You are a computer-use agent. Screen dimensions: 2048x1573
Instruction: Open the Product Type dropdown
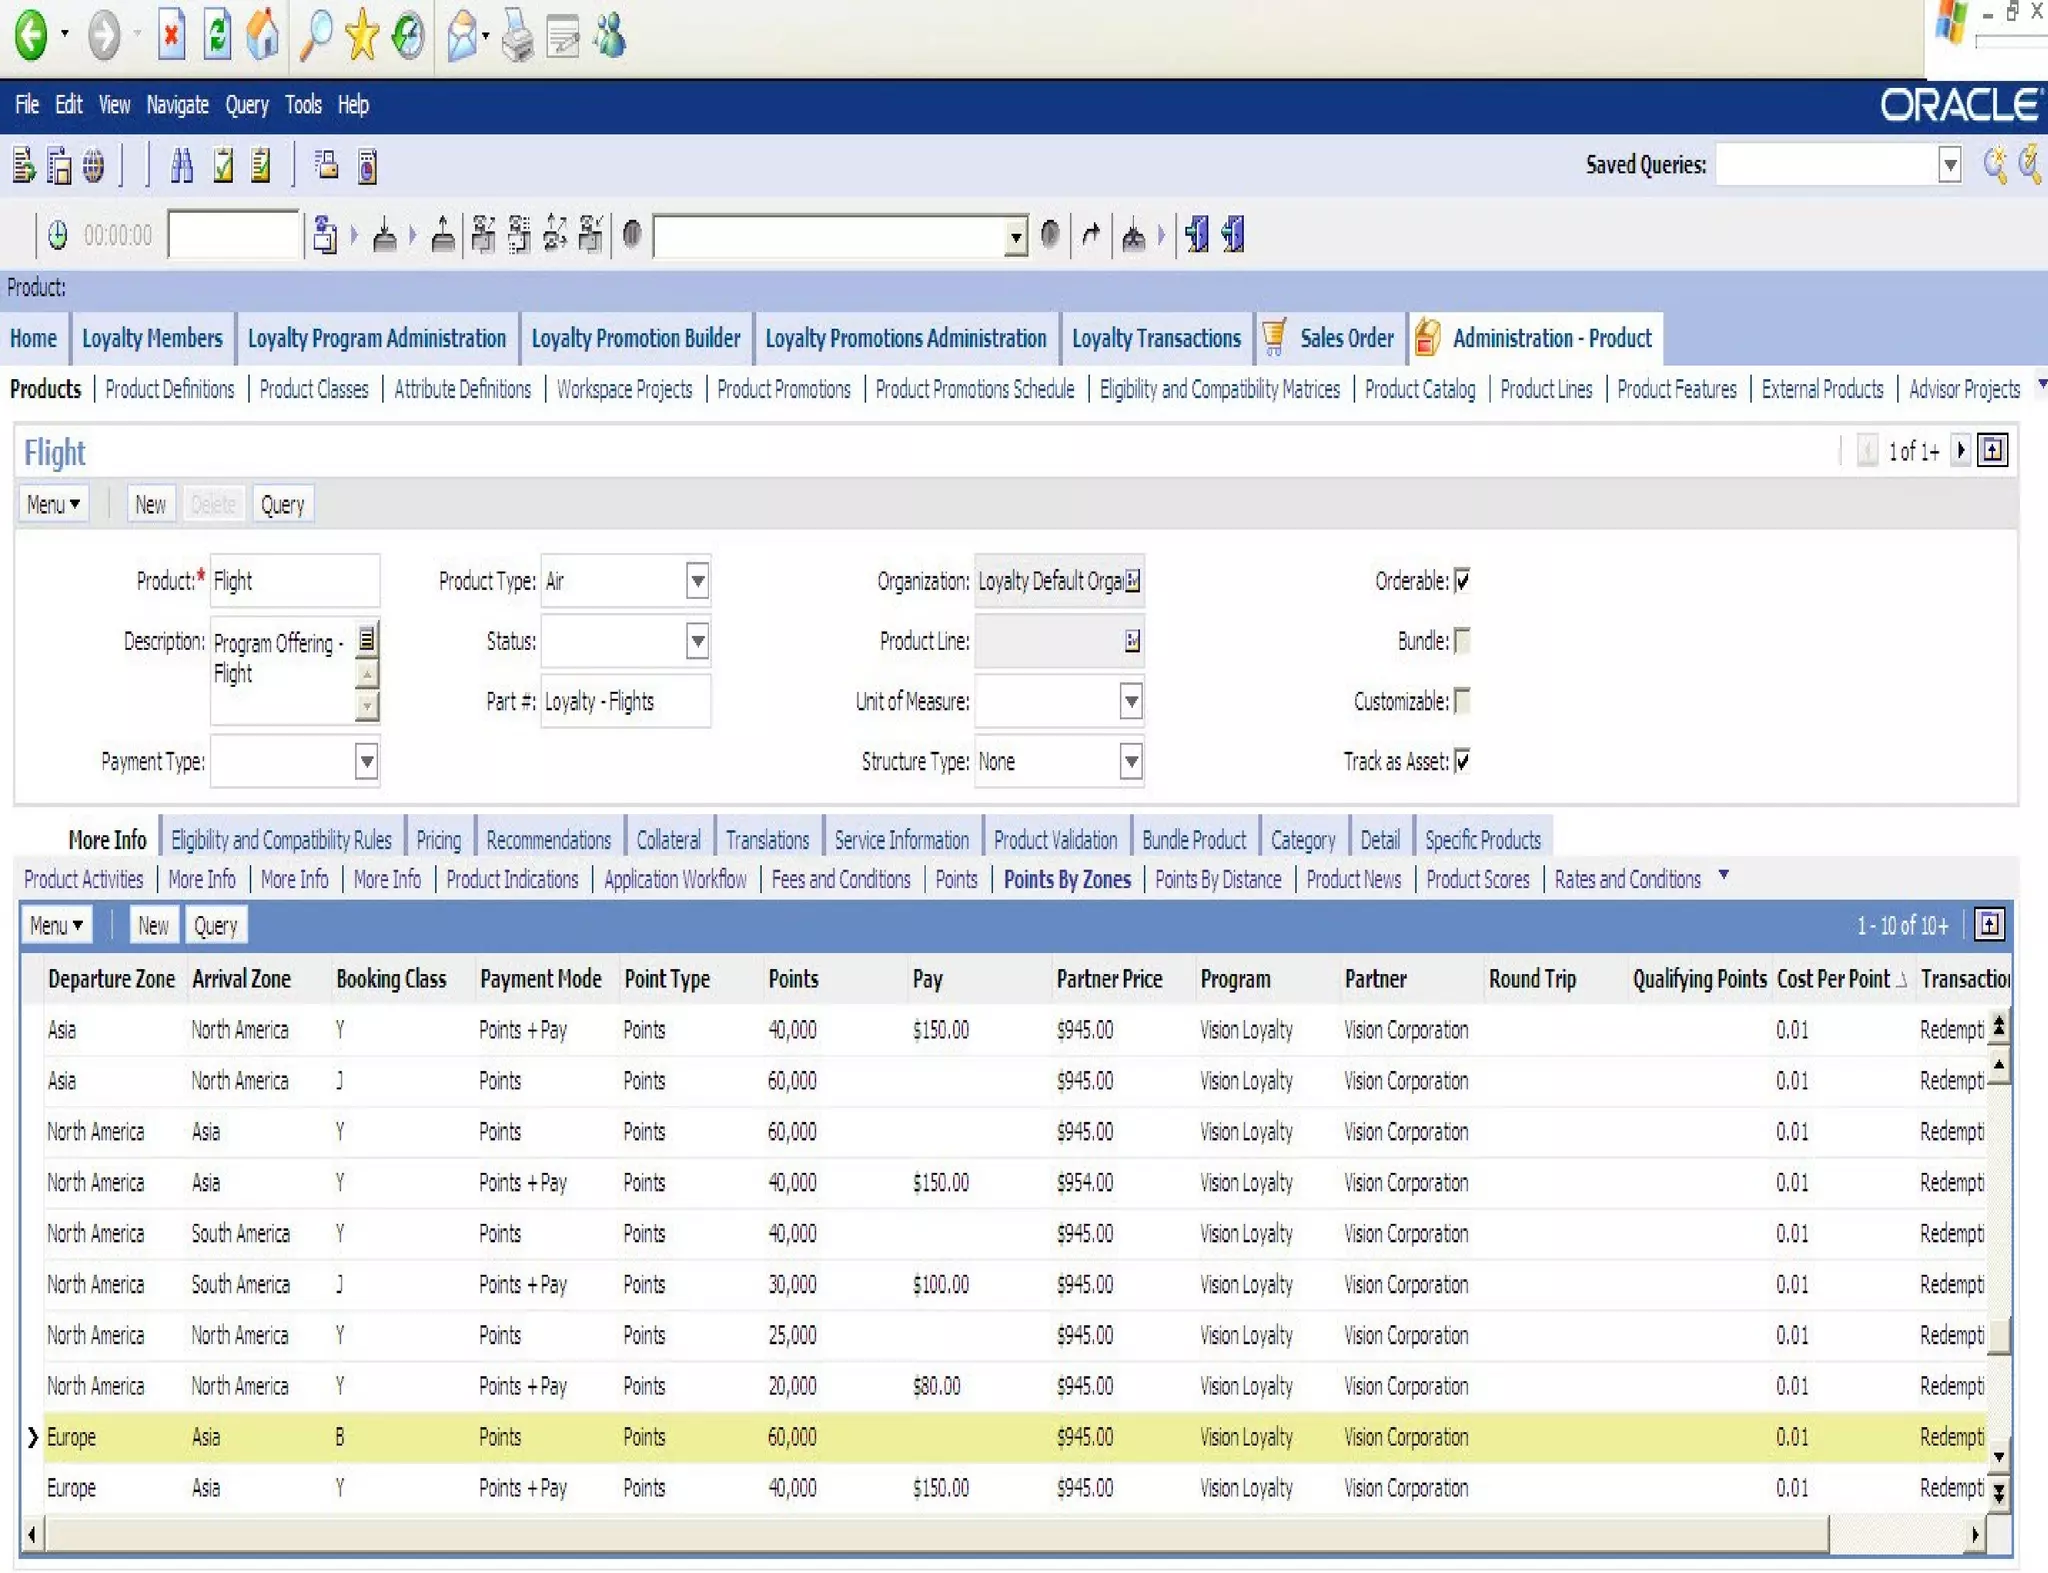[x=698, y=581]
